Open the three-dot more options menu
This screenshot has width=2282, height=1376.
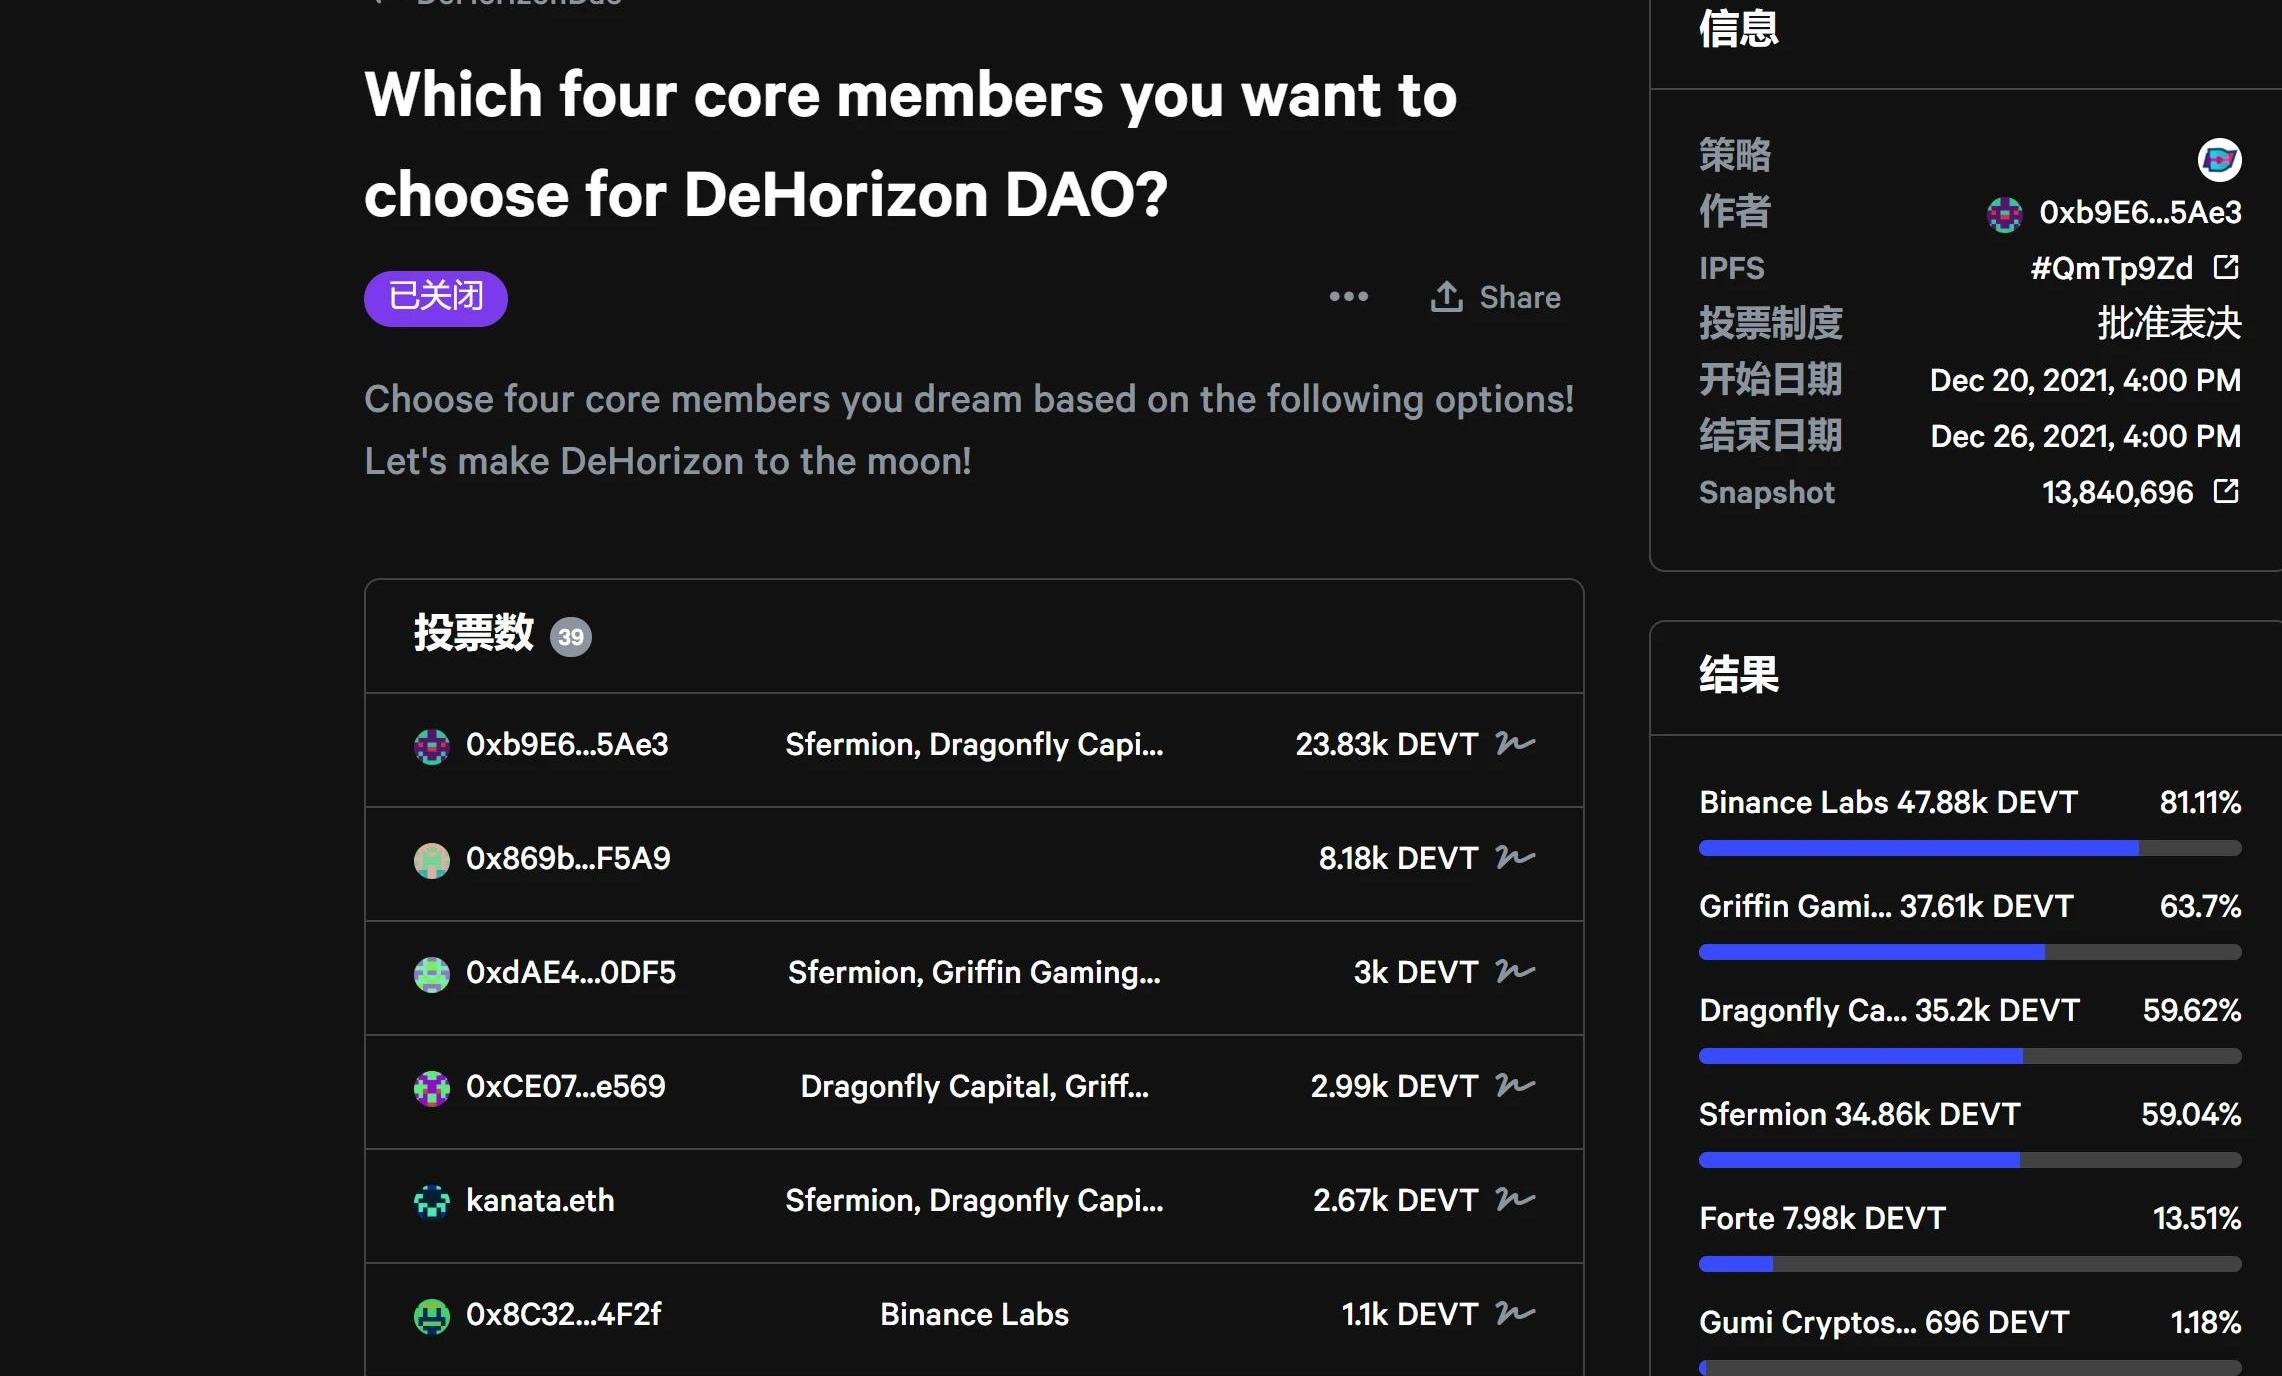1348,296
